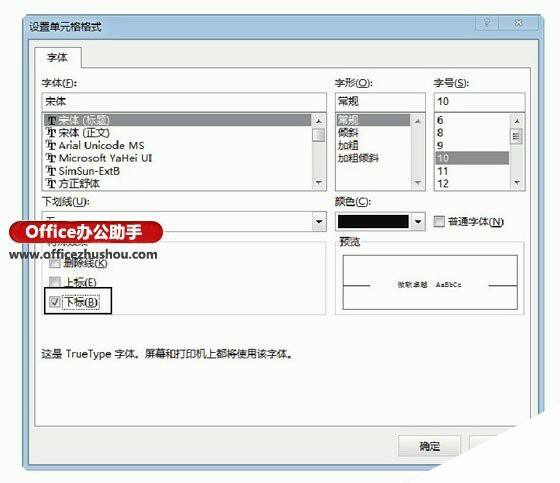Close the 设置单元格格式 dialog
This screenshot has height=483, width=560.
(x=518, y=23)
